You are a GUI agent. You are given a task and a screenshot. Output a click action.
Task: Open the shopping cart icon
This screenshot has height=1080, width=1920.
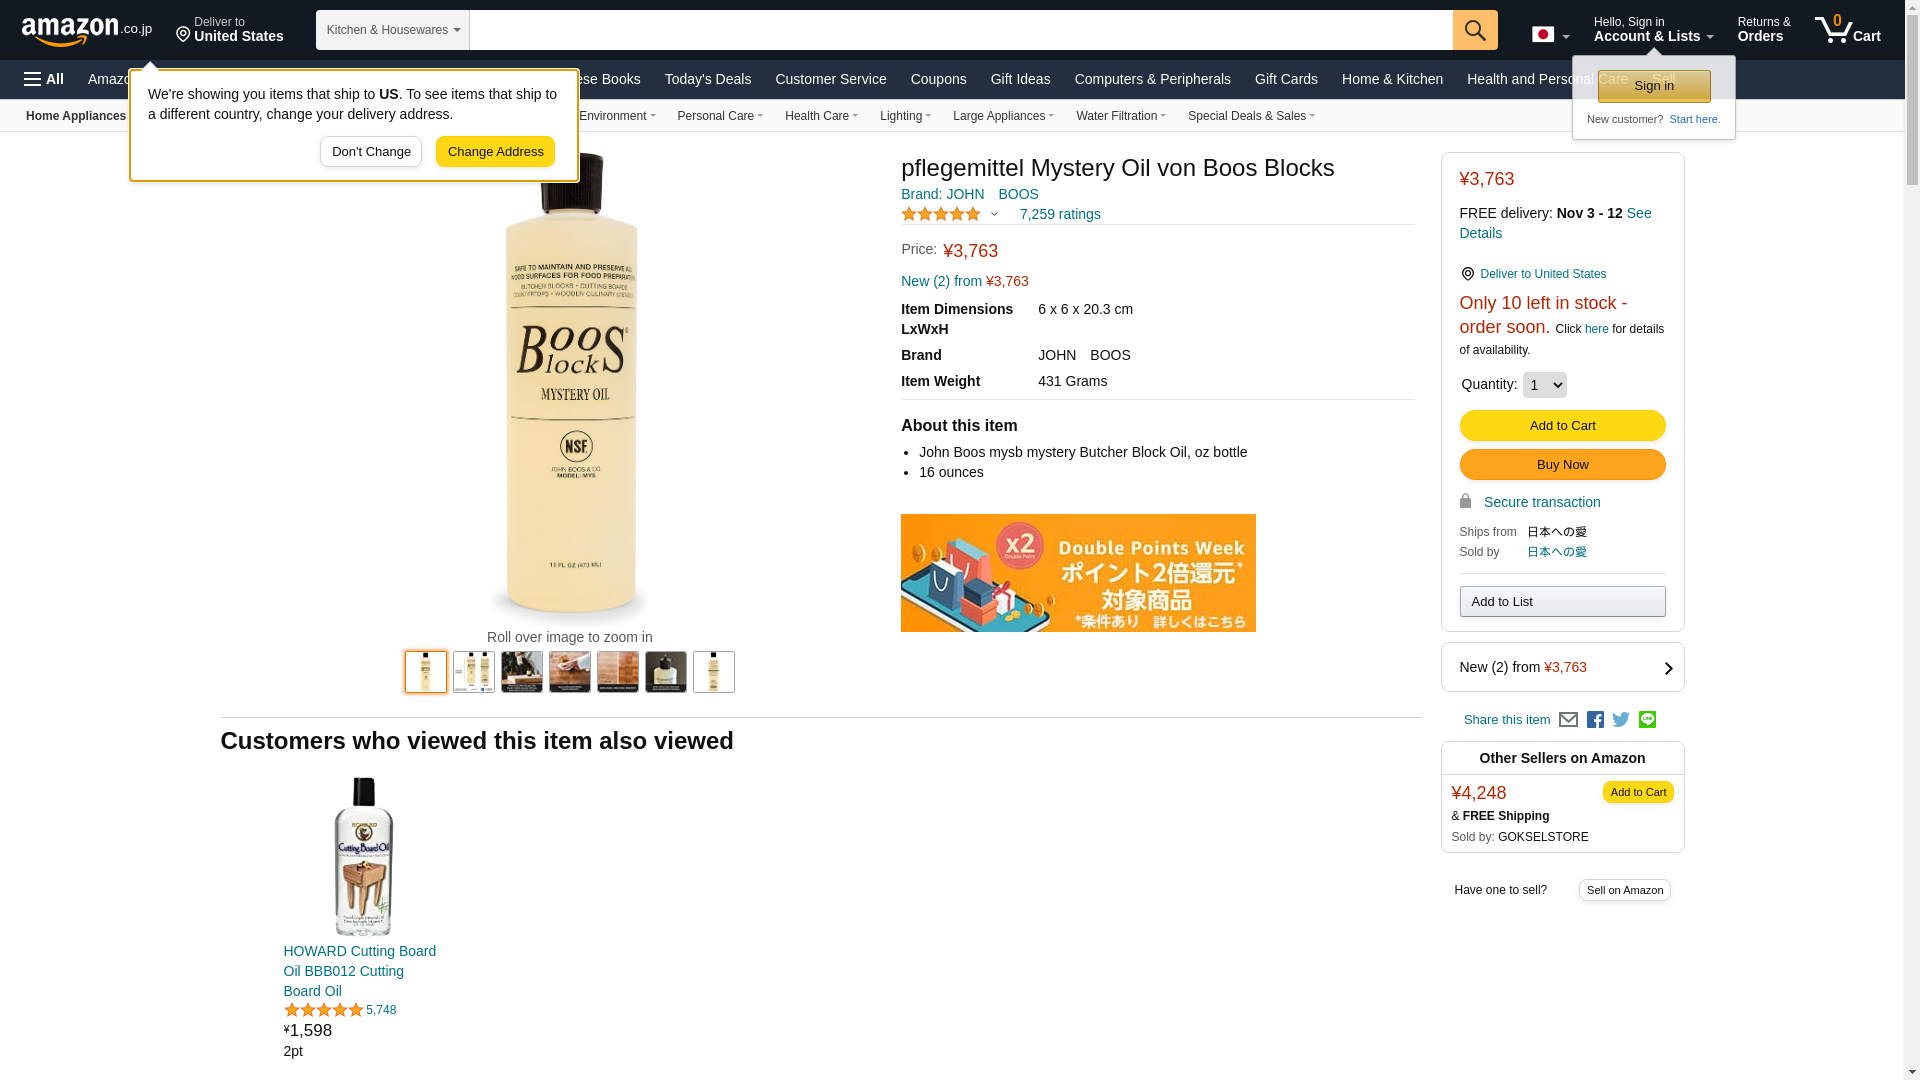tap(1847, 30)
